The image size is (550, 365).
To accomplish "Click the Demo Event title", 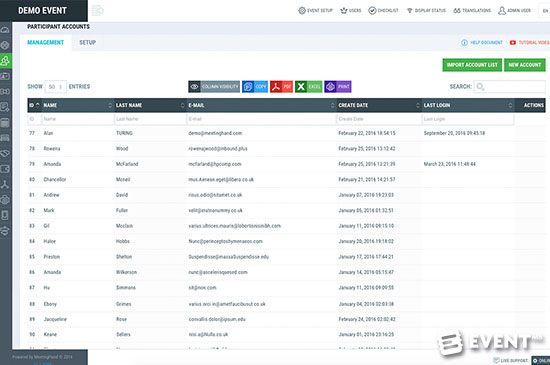I will click(42, 11).
